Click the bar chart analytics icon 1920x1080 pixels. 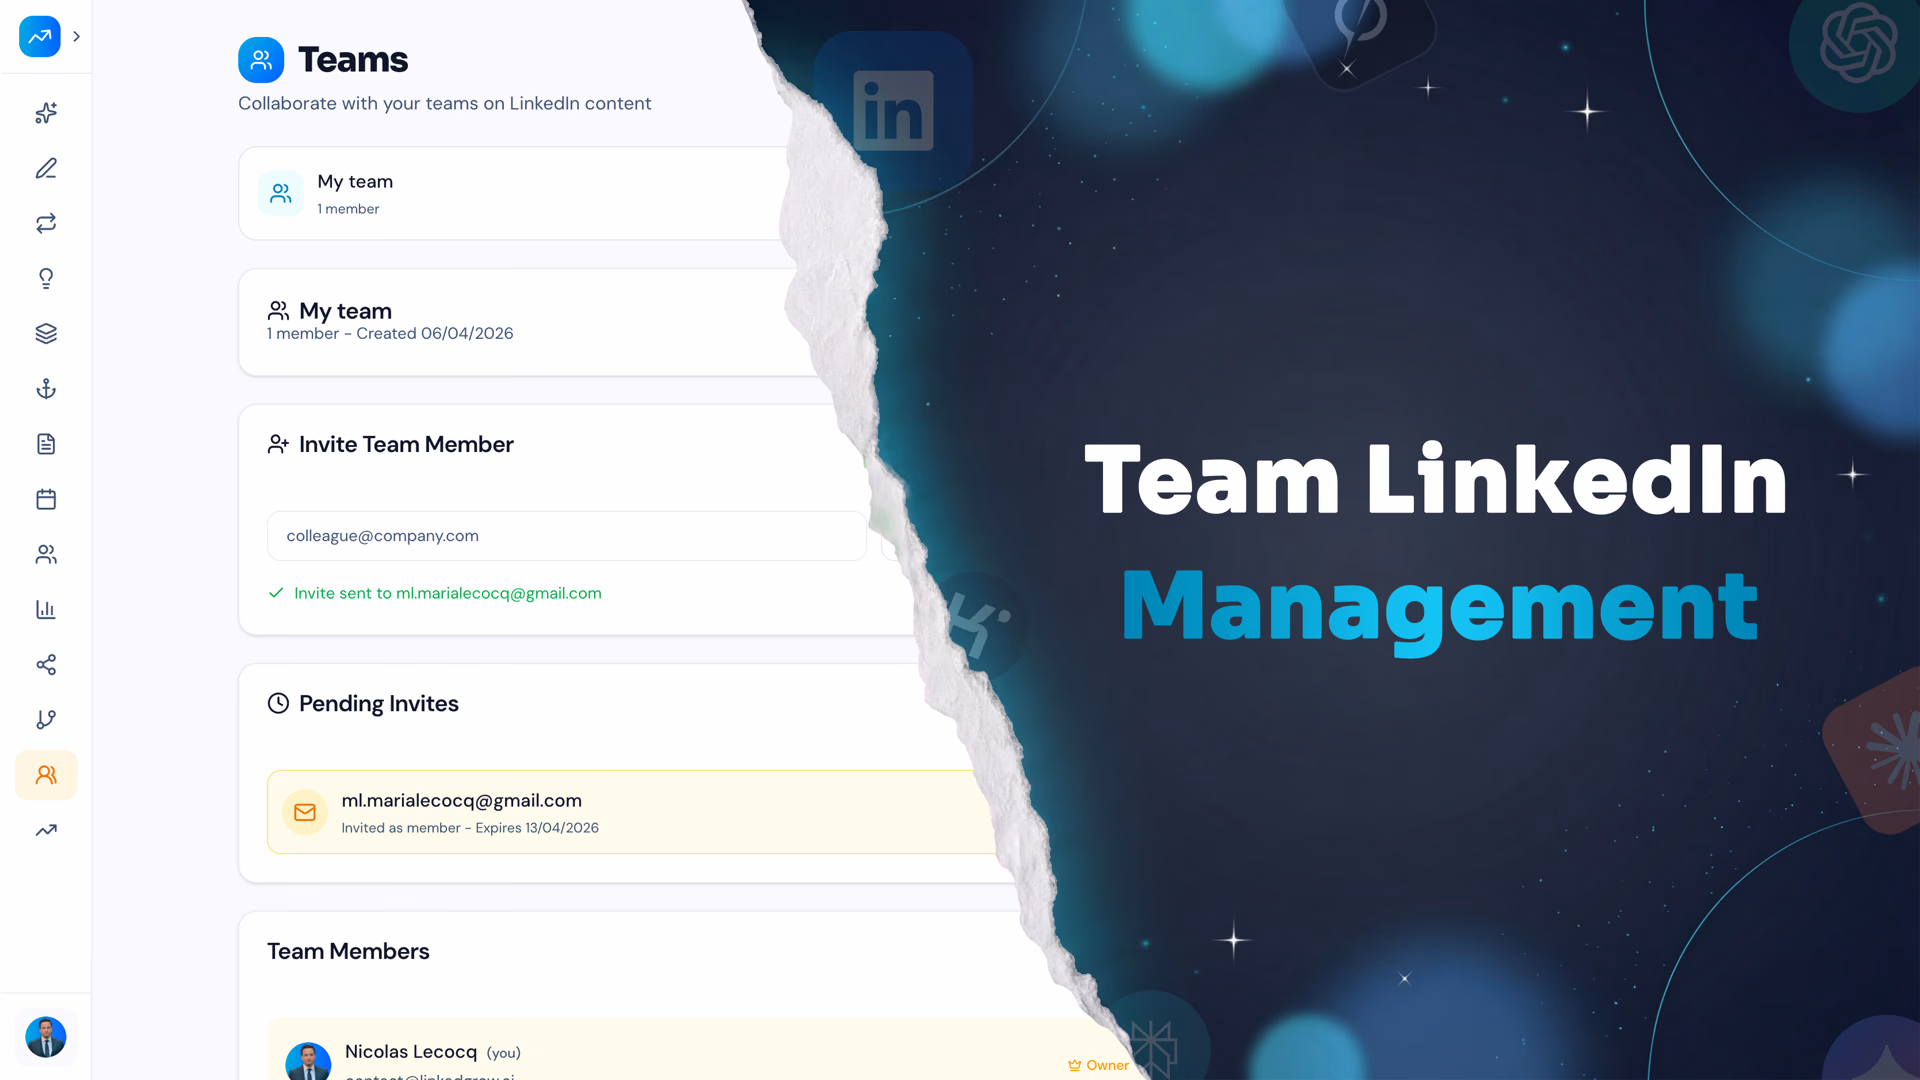[x=46, y=609]
